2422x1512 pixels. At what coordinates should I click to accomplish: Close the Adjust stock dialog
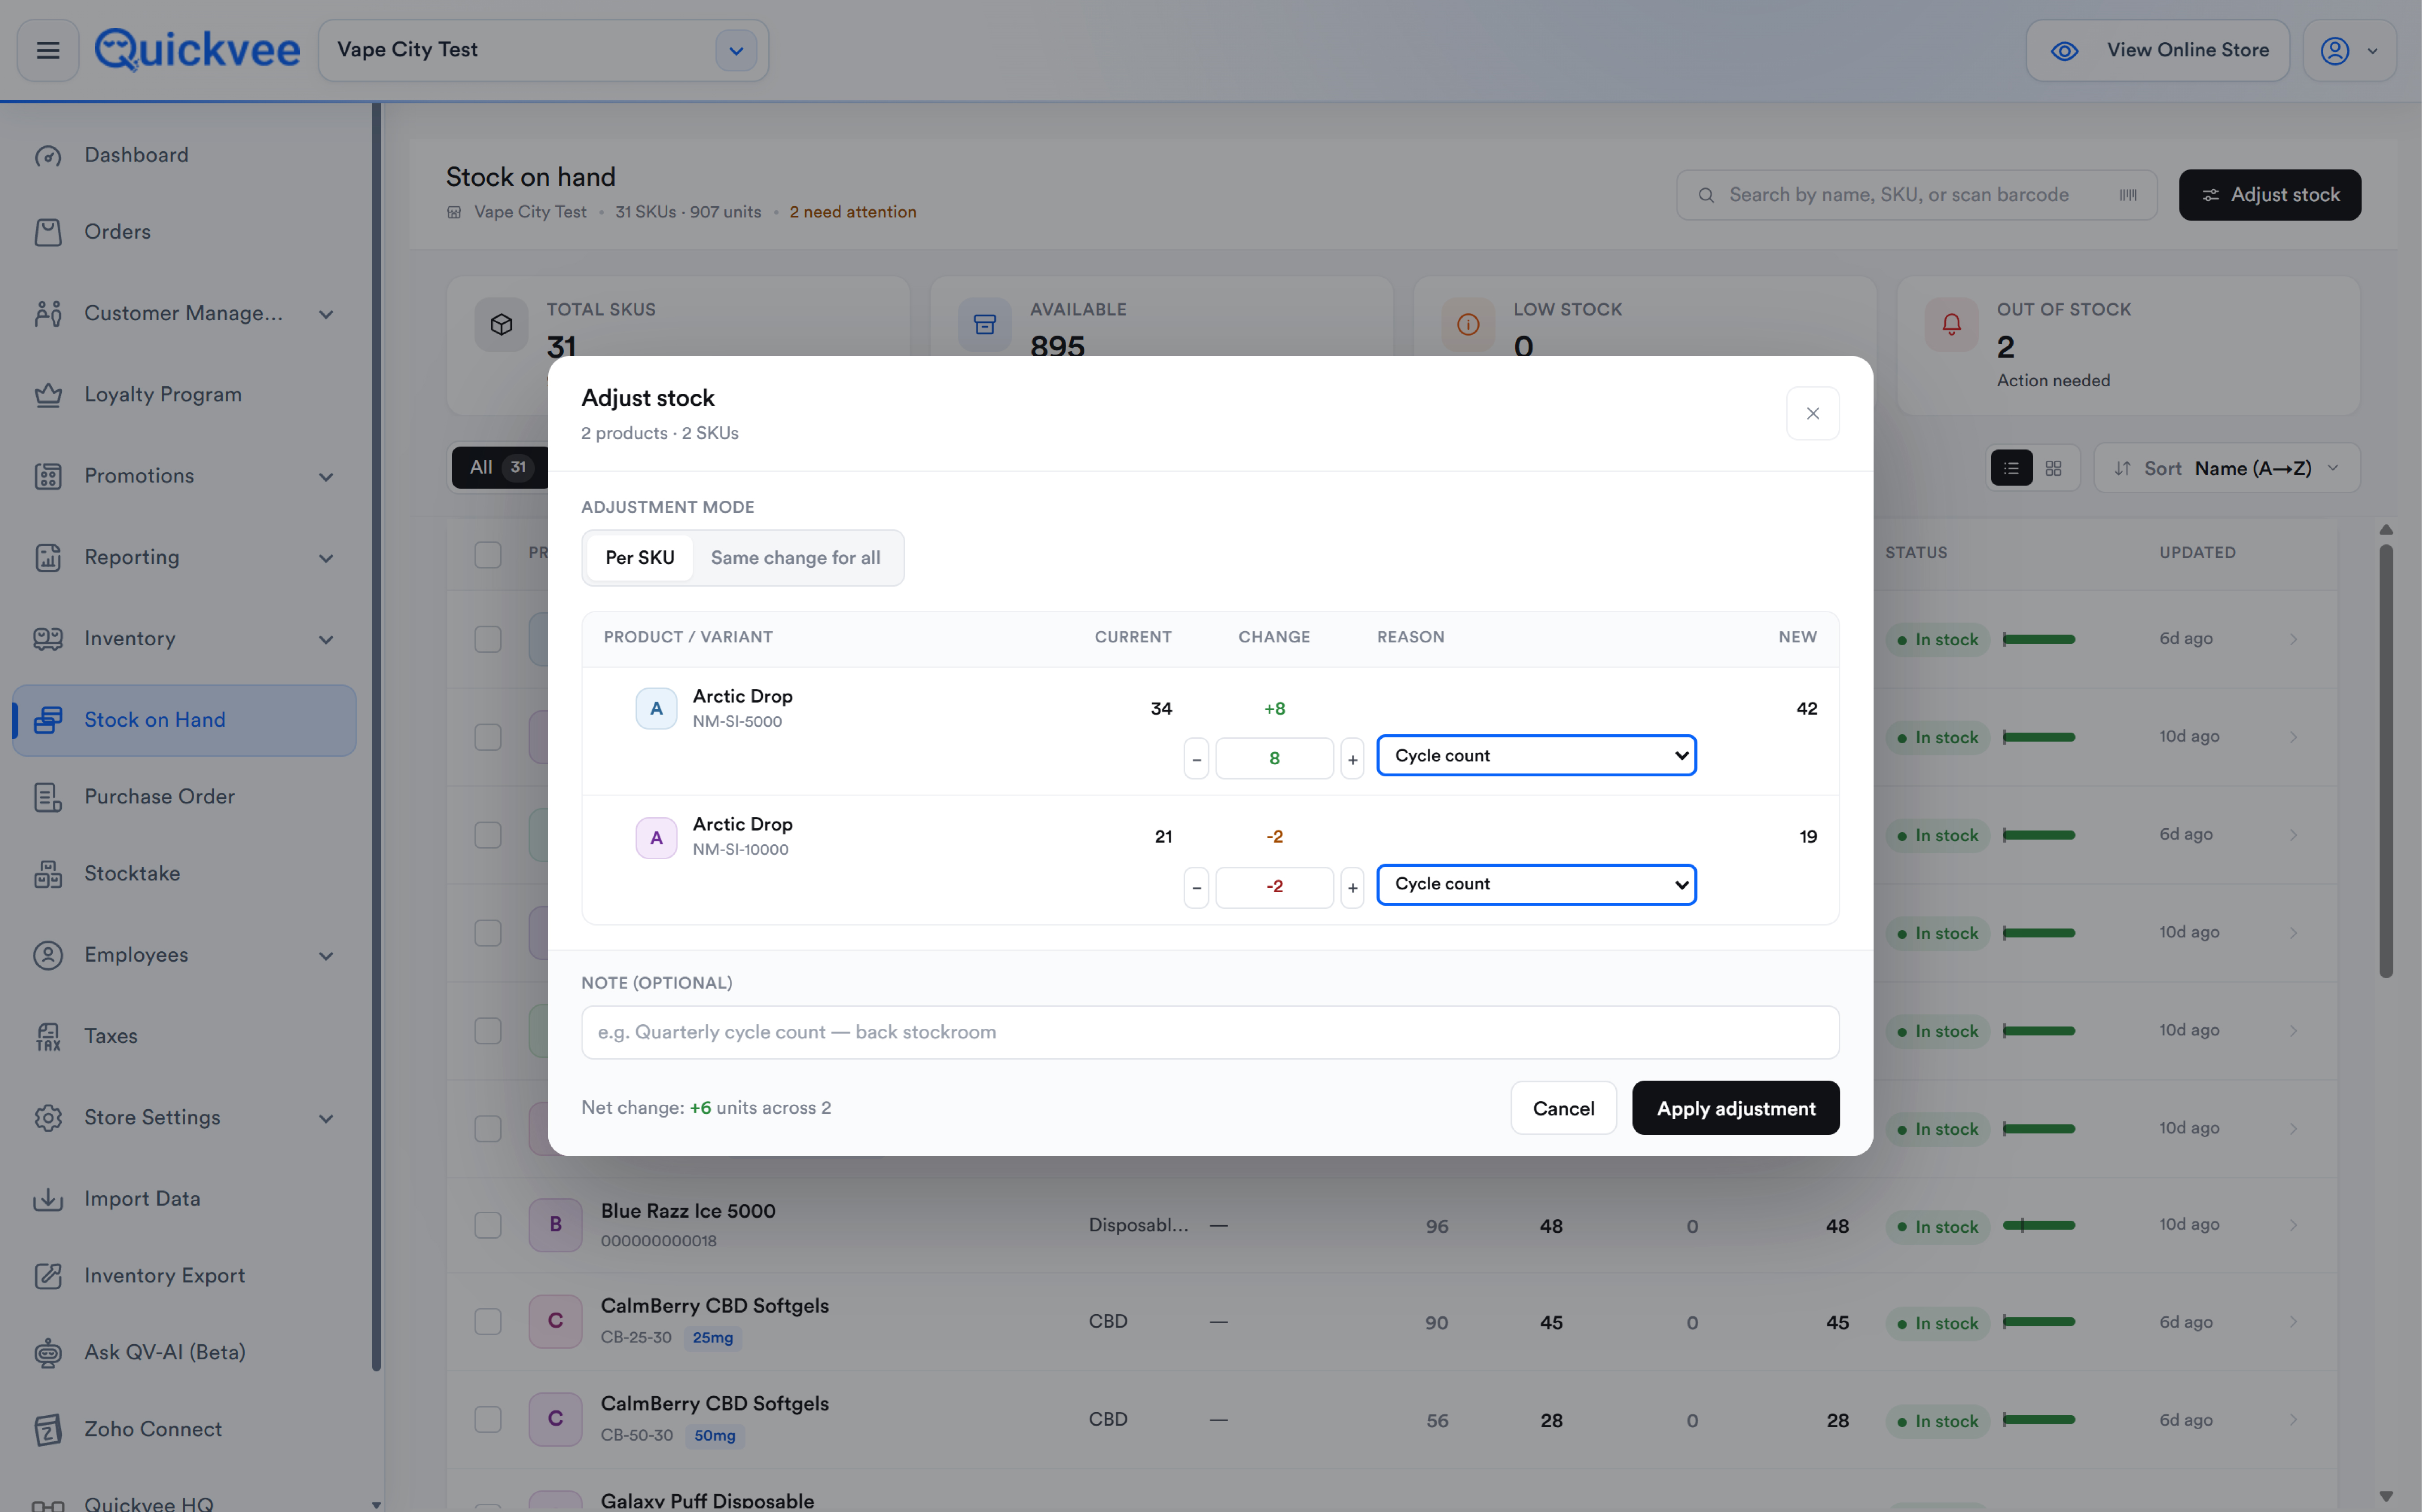coord(1812,413)
